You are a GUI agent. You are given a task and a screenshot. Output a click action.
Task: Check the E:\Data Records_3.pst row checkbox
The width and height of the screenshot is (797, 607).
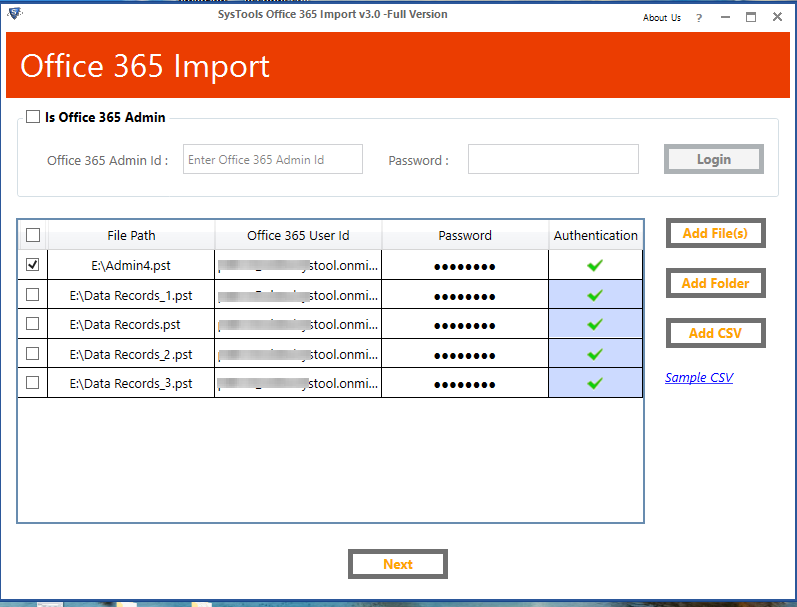click(33, 382)
